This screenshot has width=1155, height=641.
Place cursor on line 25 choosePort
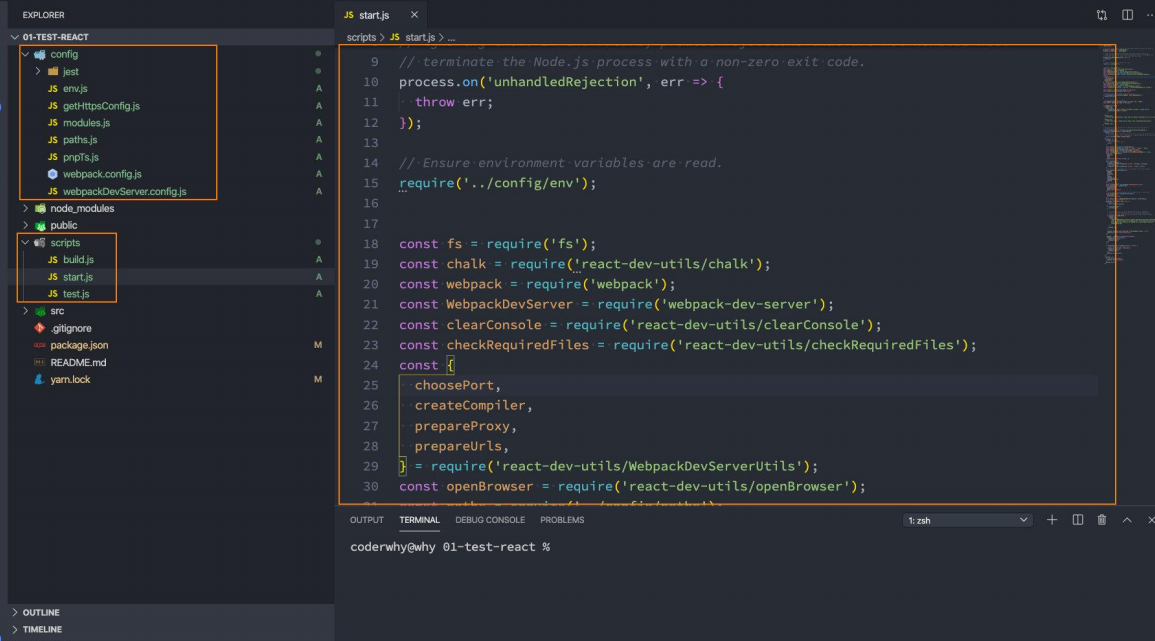coord(457,385)
